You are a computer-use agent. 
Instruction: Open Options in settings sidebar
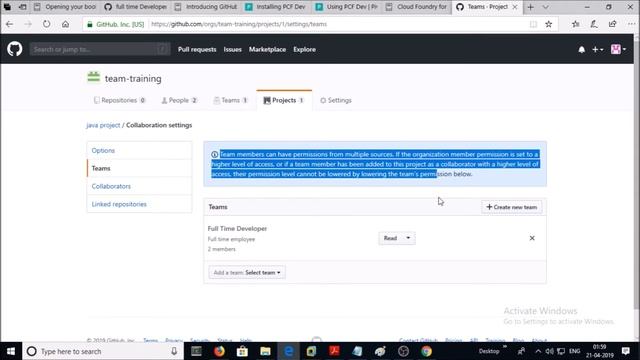click(x=139, y=150)
